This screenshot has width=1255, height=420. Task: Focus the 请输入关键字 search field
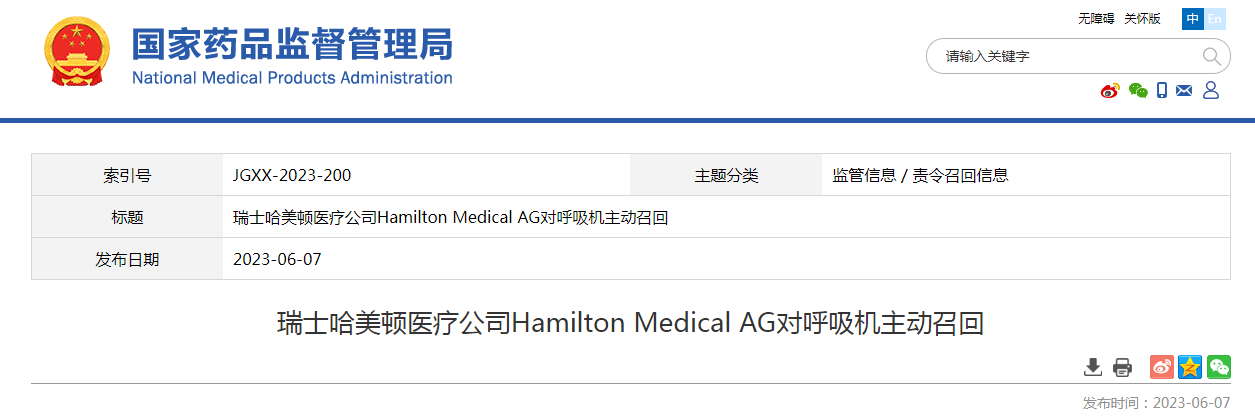[x=1065, y=56]
